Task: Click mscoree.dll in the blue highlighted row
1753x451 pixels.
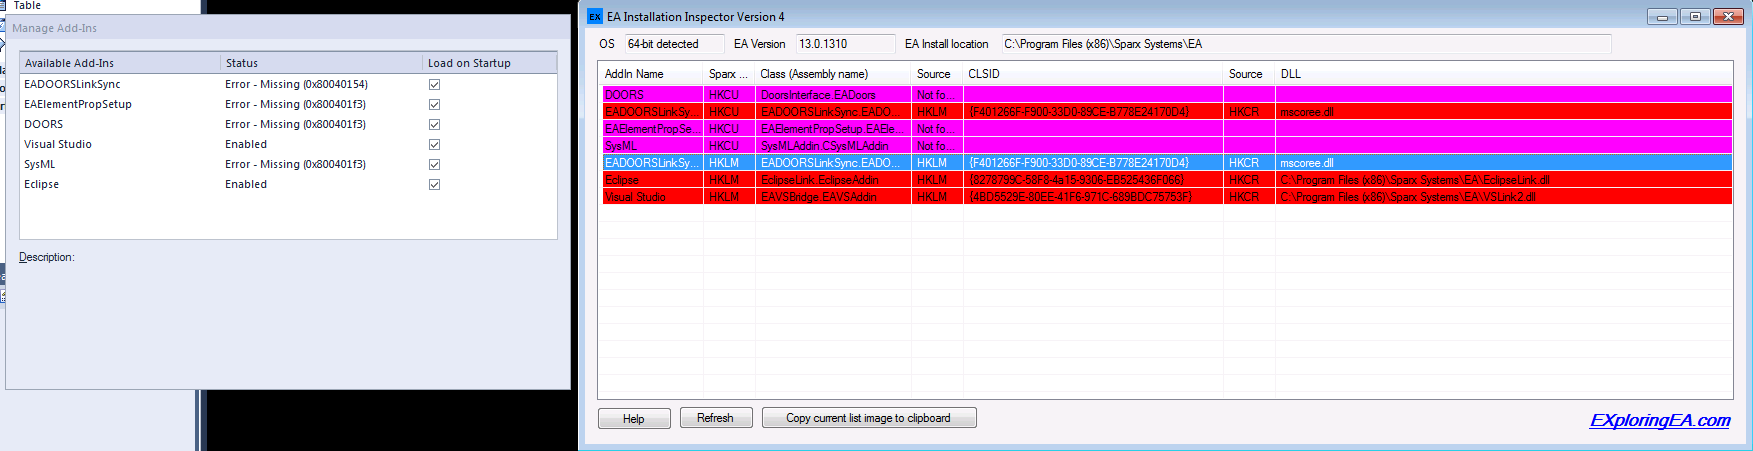Action: [1307, 163]
